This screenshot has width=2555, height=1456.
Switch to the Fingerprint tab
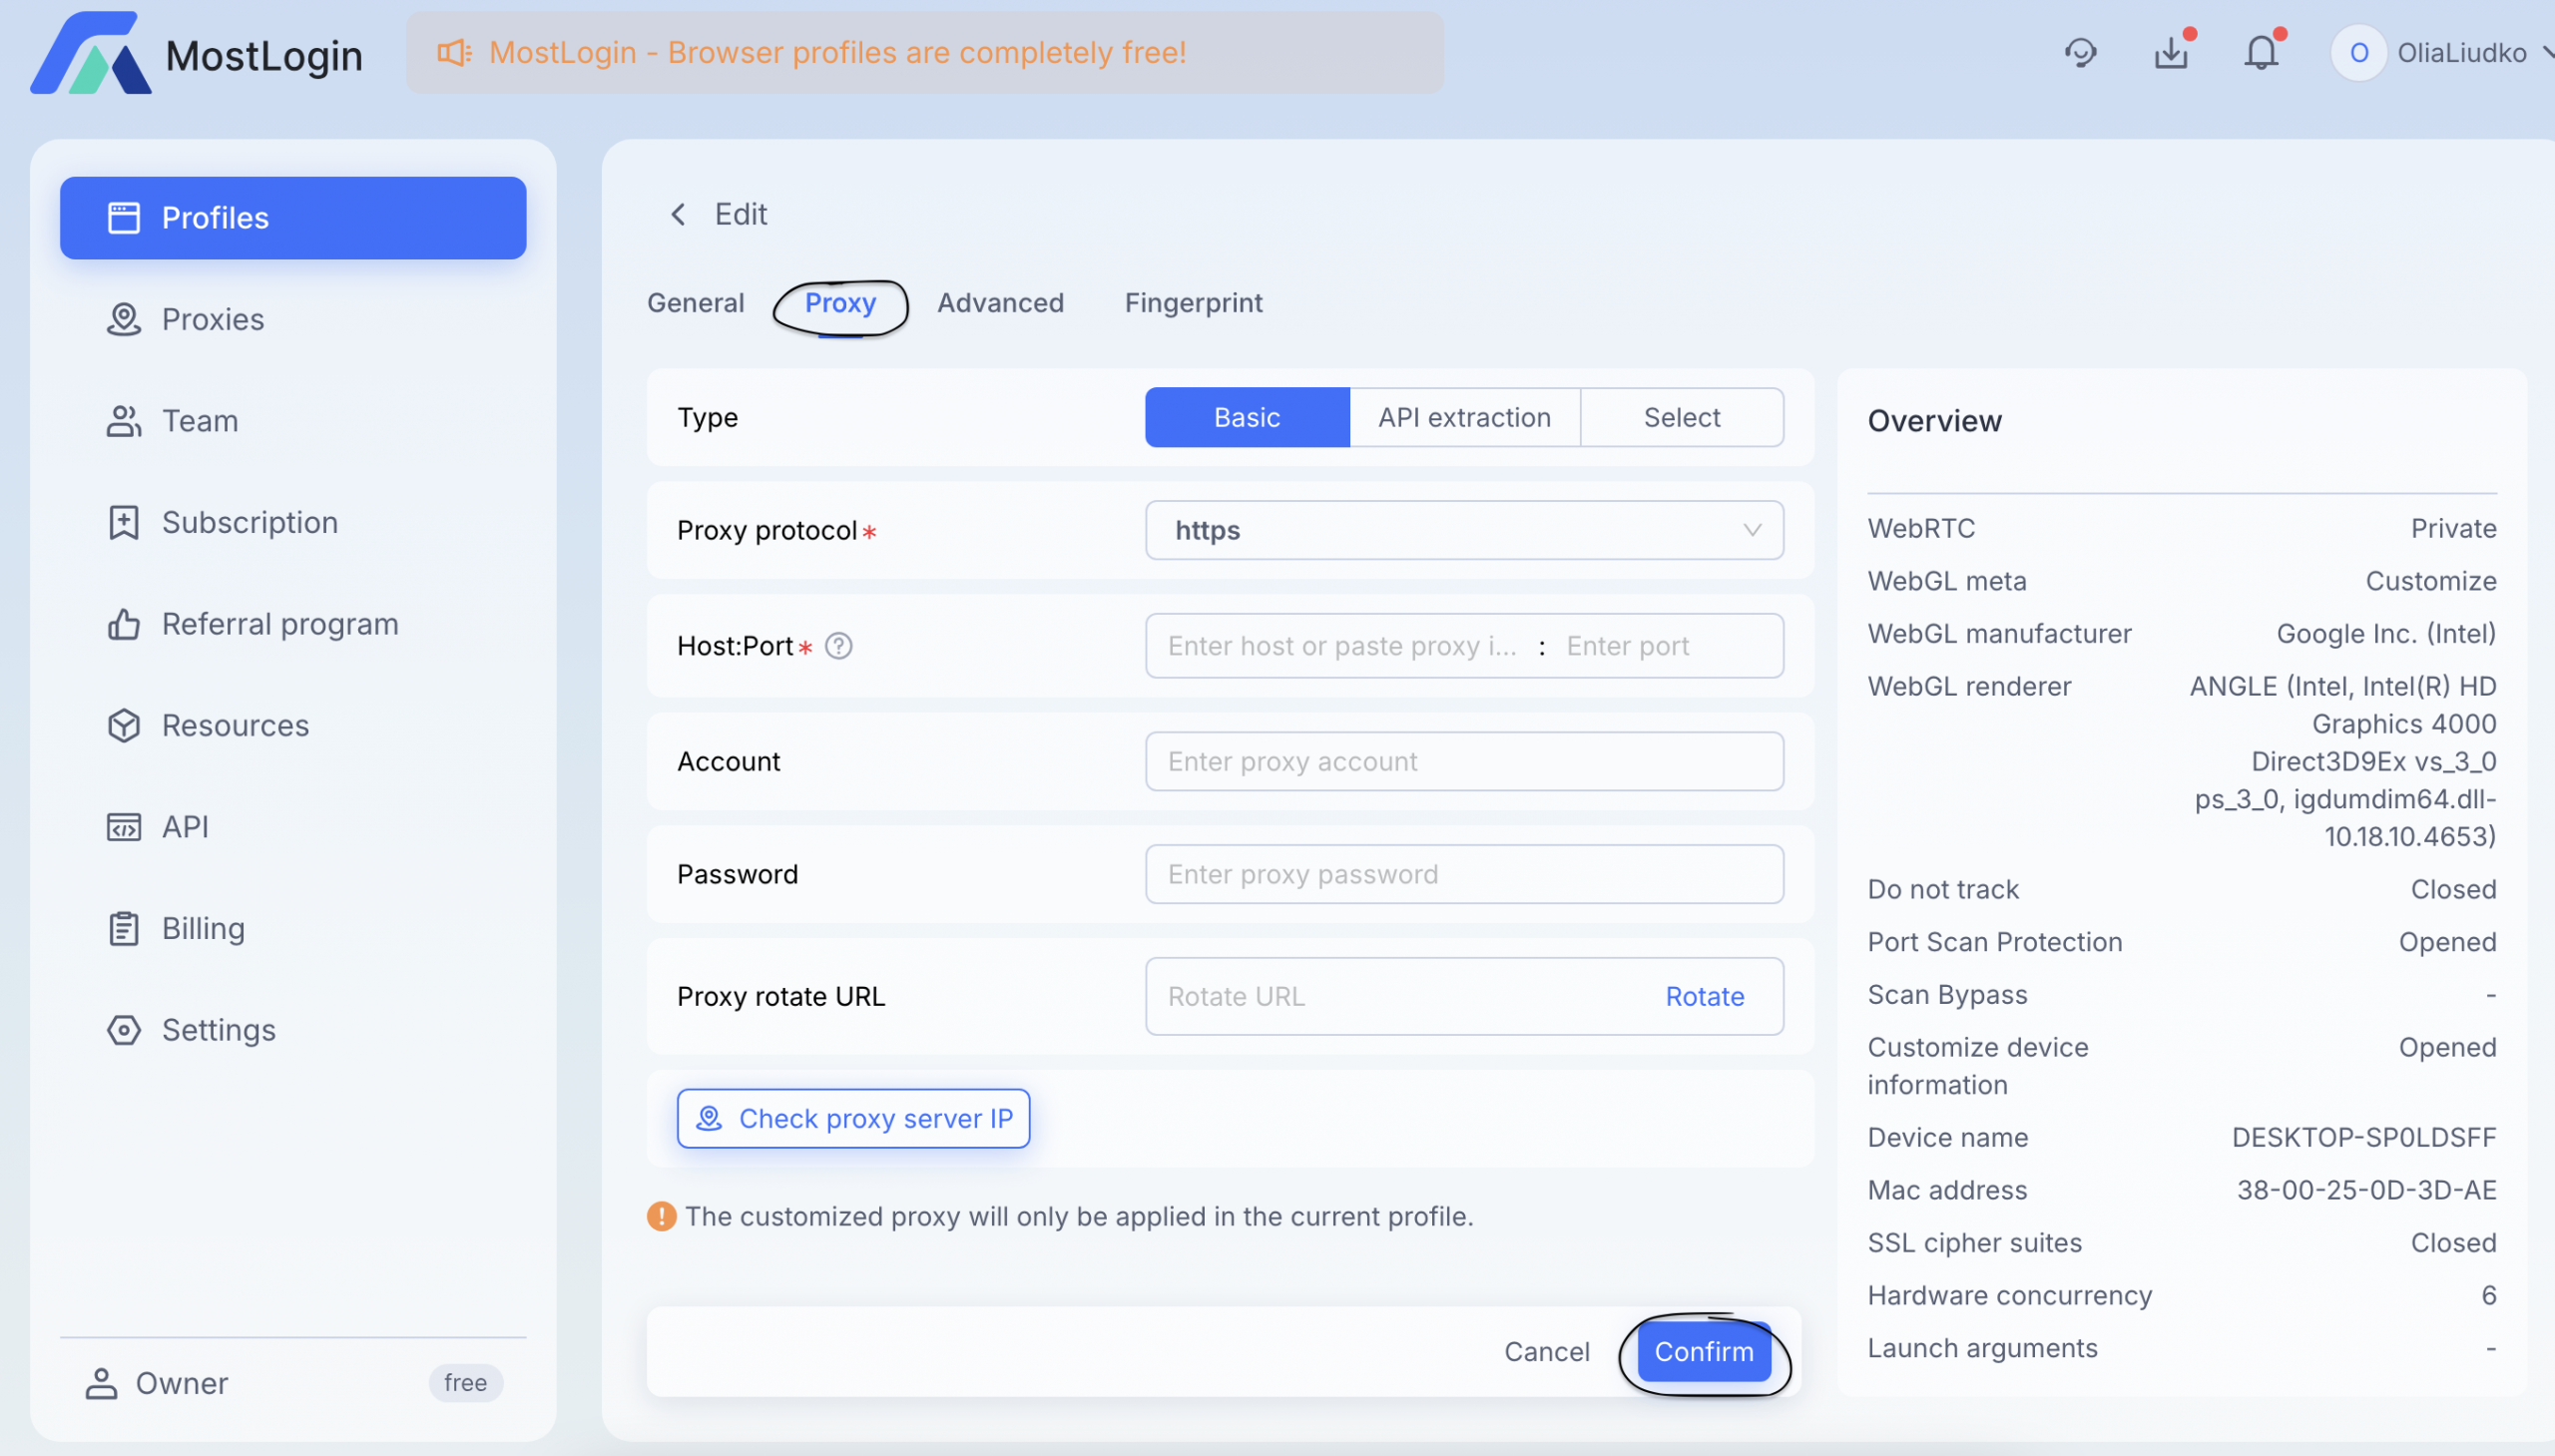[1193, 302]
